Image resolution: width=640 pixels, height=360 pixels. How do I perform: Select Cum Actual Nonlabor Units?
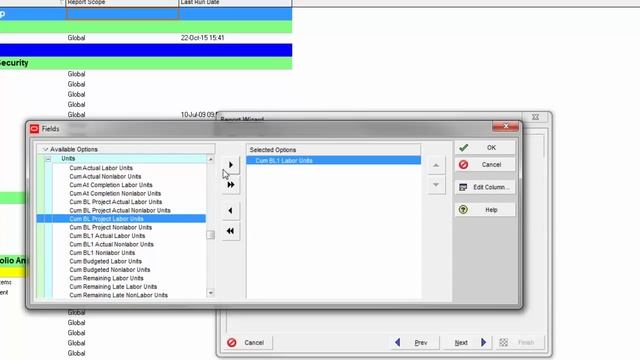[x=105, y=176]
